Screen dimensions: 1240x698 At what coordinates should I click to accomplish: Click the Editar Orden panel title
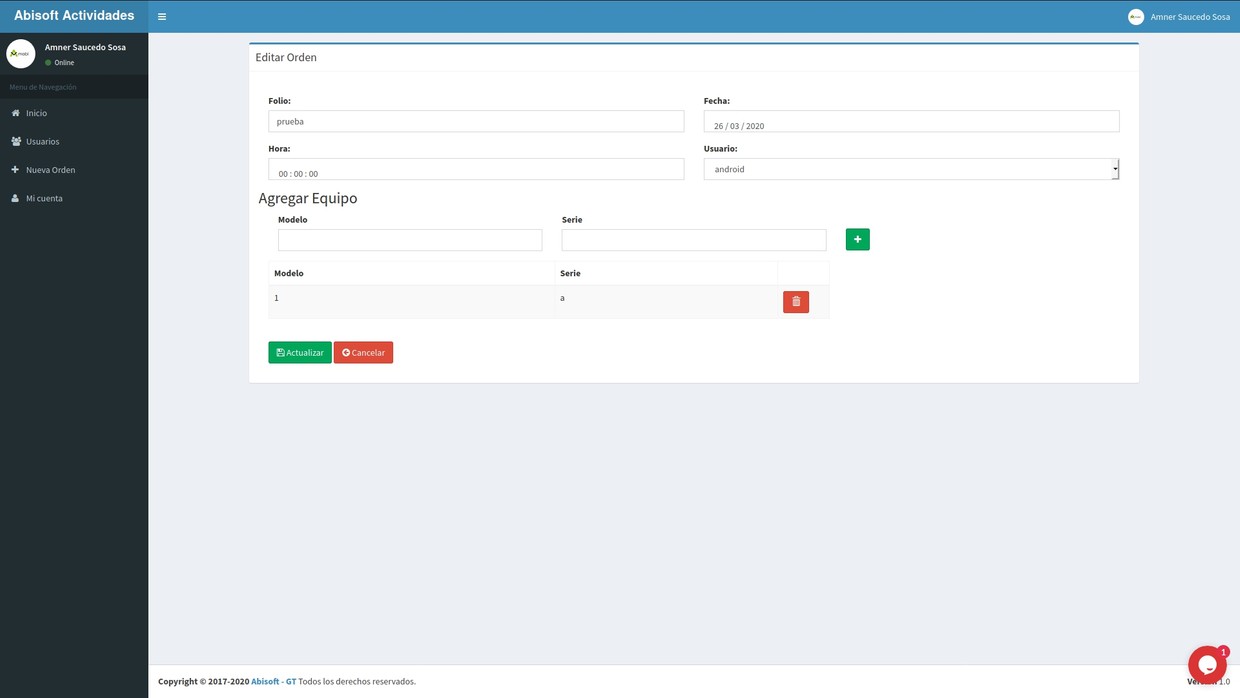coord(286,57)
